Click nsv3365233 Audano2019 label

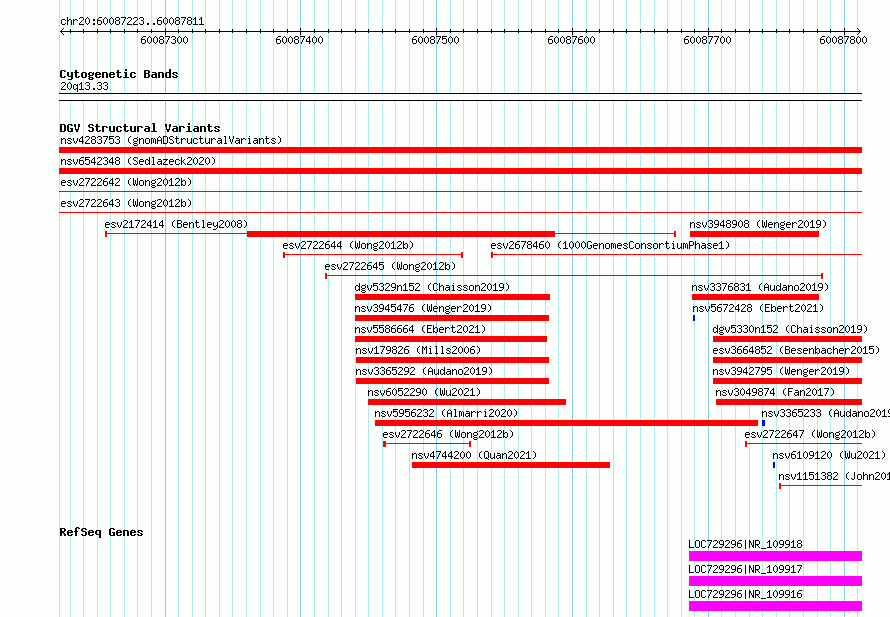coord(825,413)
